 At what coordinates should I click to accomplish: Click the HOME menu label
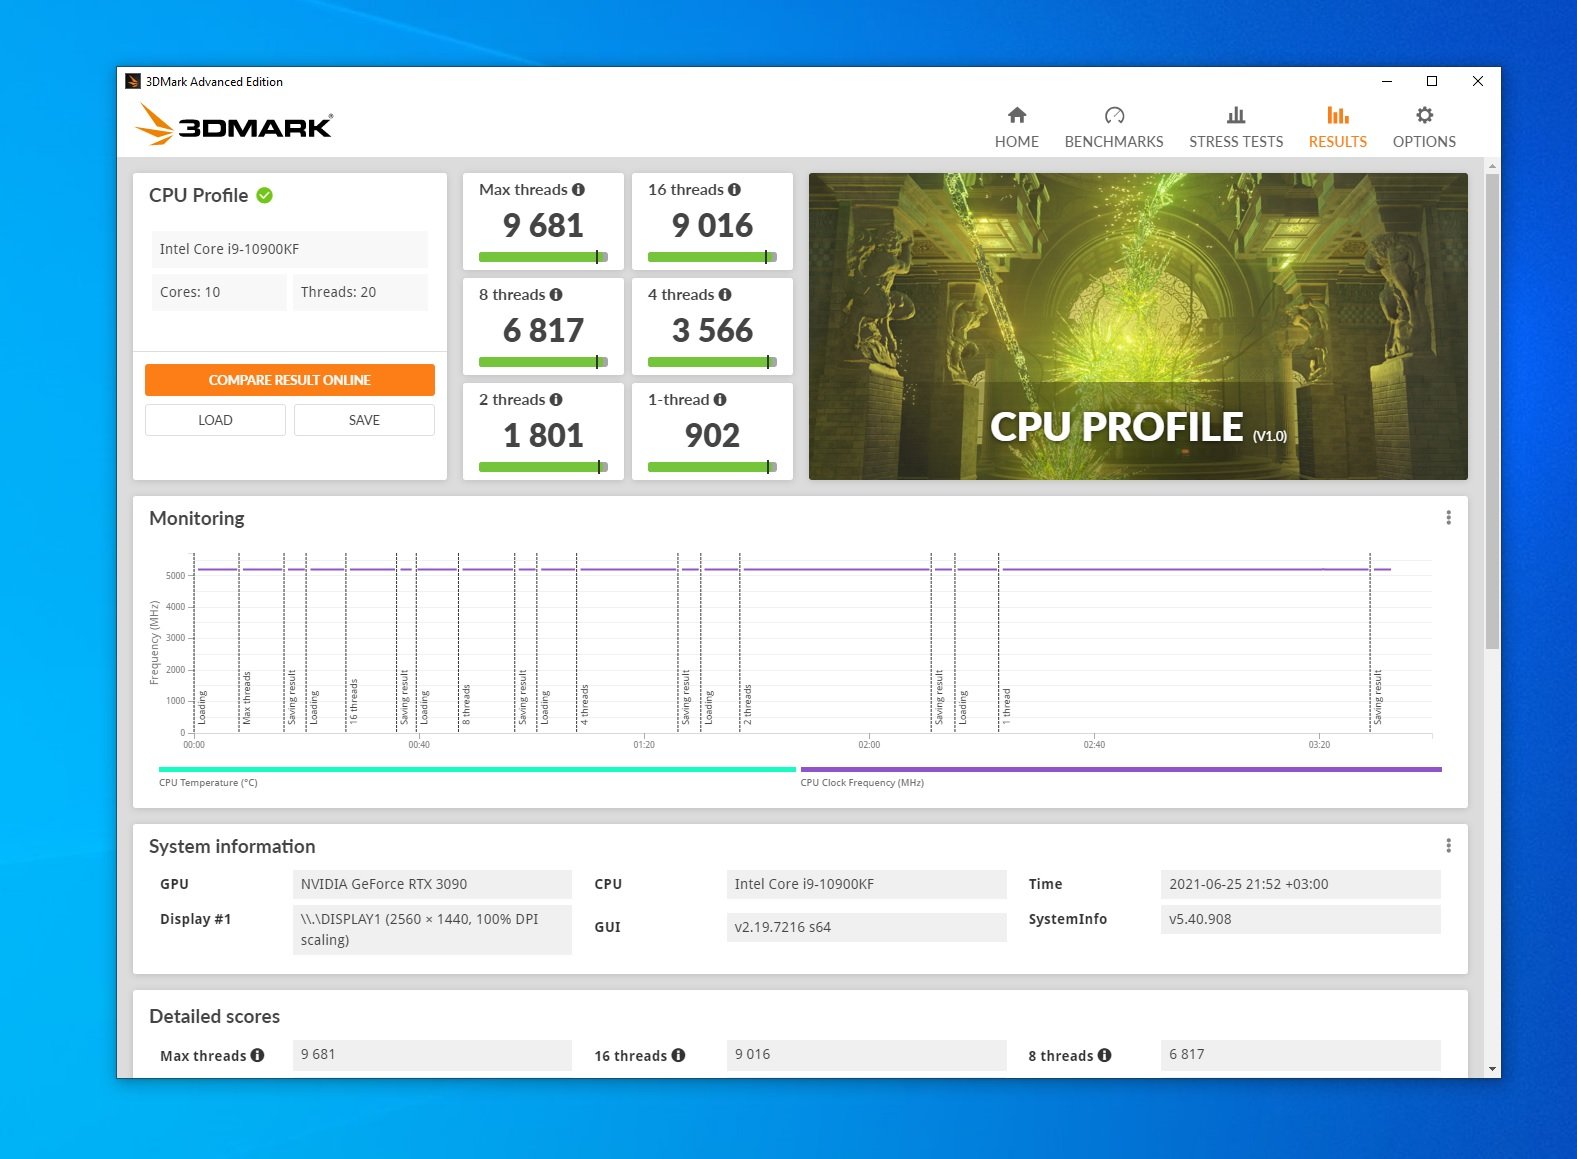point(1016,142)
